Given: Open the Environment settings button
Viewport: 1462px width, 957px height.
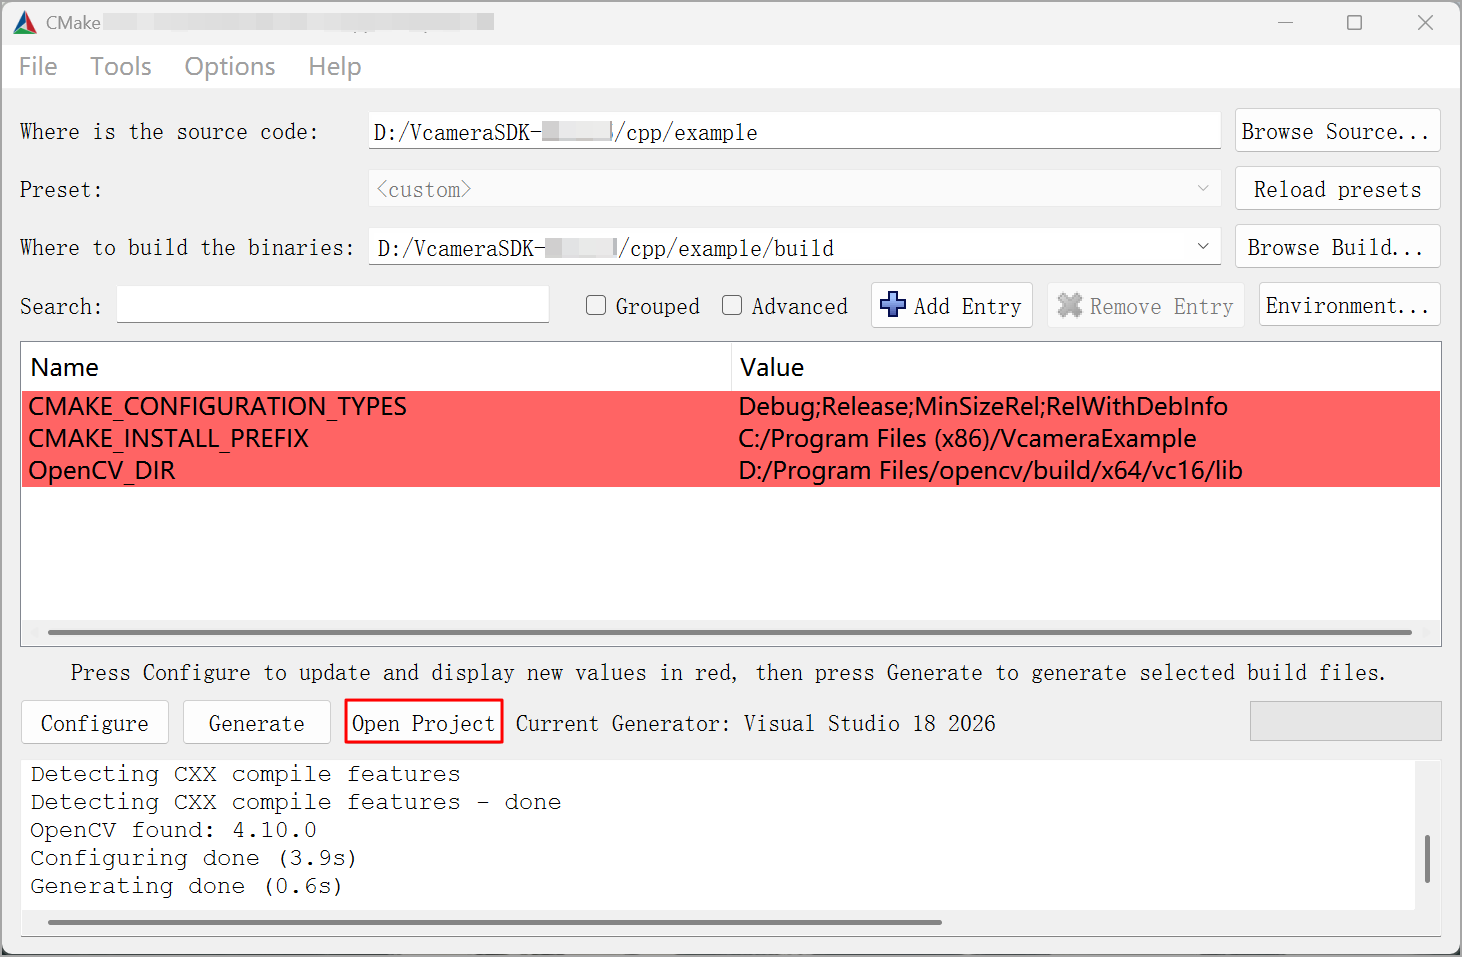Looking at the screenshot, I should pyautogui.click(x=1349, y=305).
